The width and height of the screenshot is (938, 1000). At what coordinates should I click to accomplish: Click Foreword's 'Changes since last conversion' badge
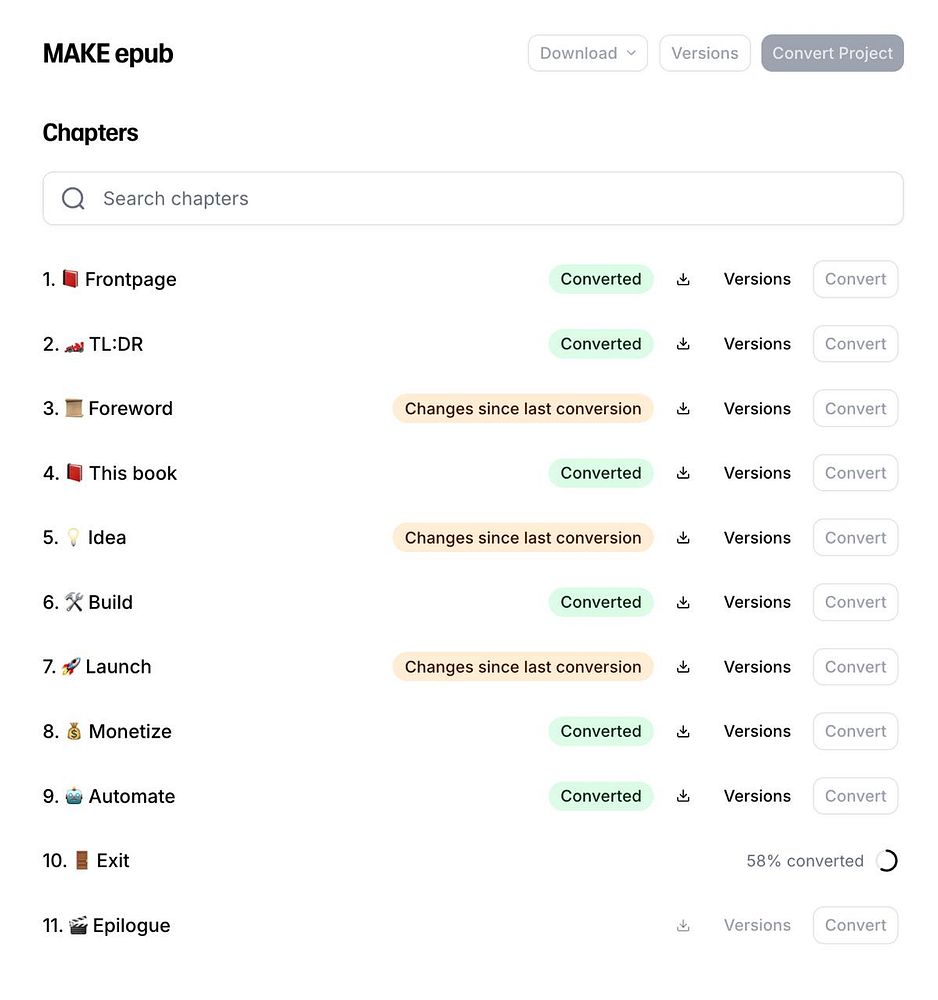click(522, 409)
